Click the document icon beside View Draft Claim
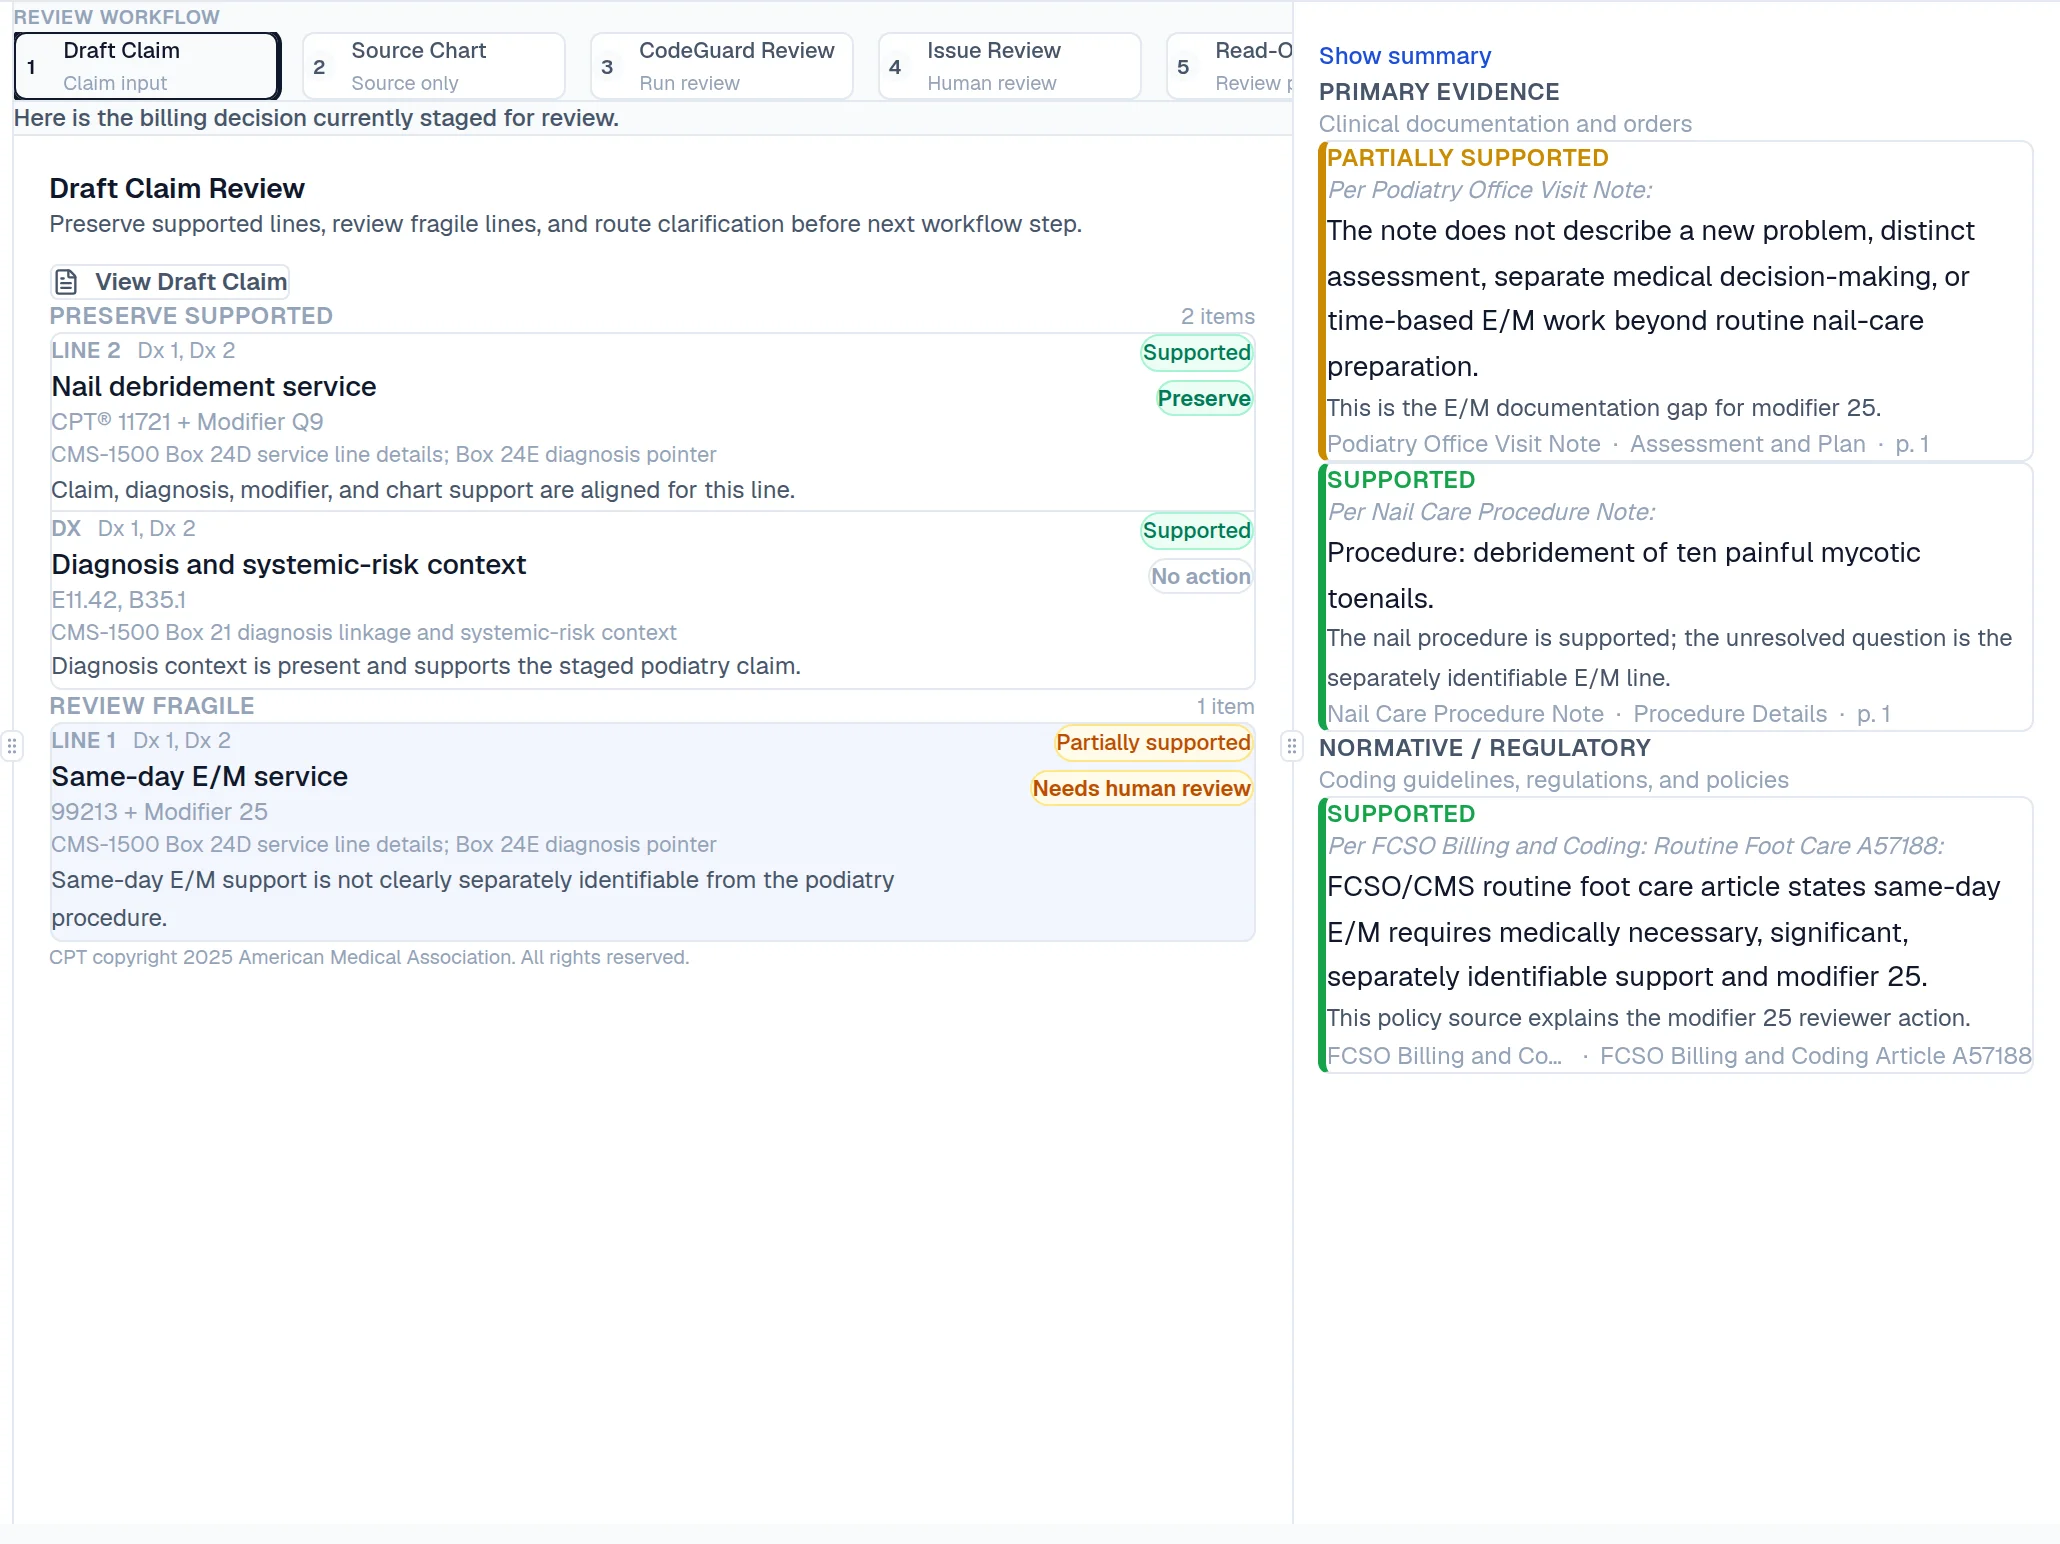This screenshot has height=1544, width=2060. click(66, 282)
